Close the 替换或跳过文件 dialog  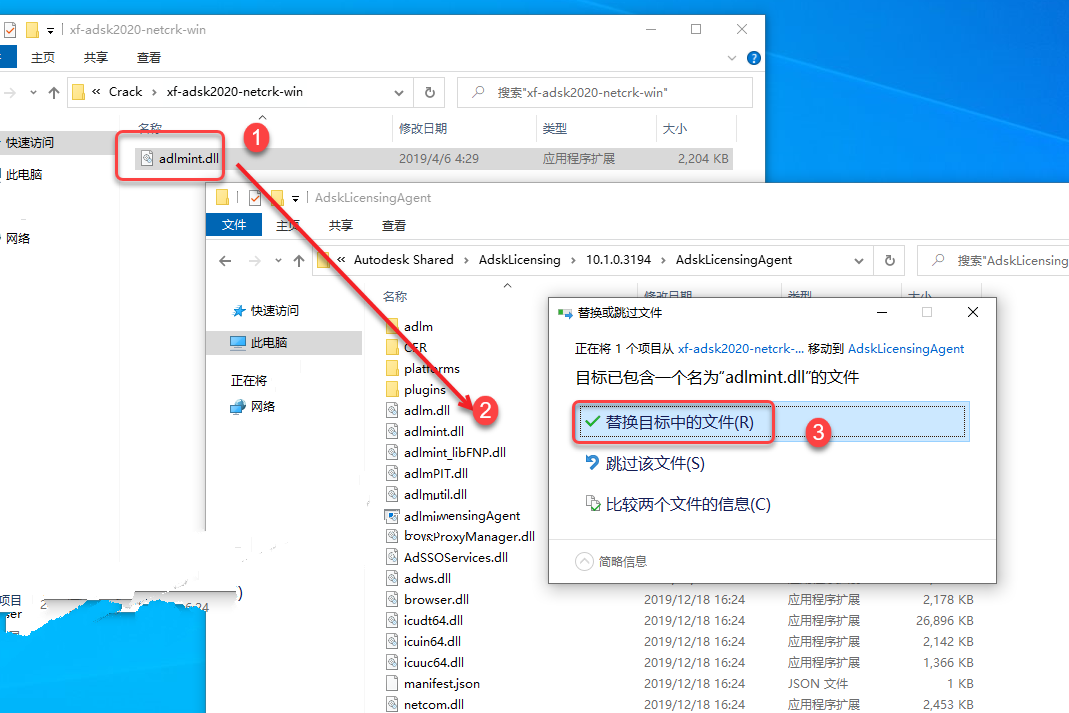click(x=973, y=312)
